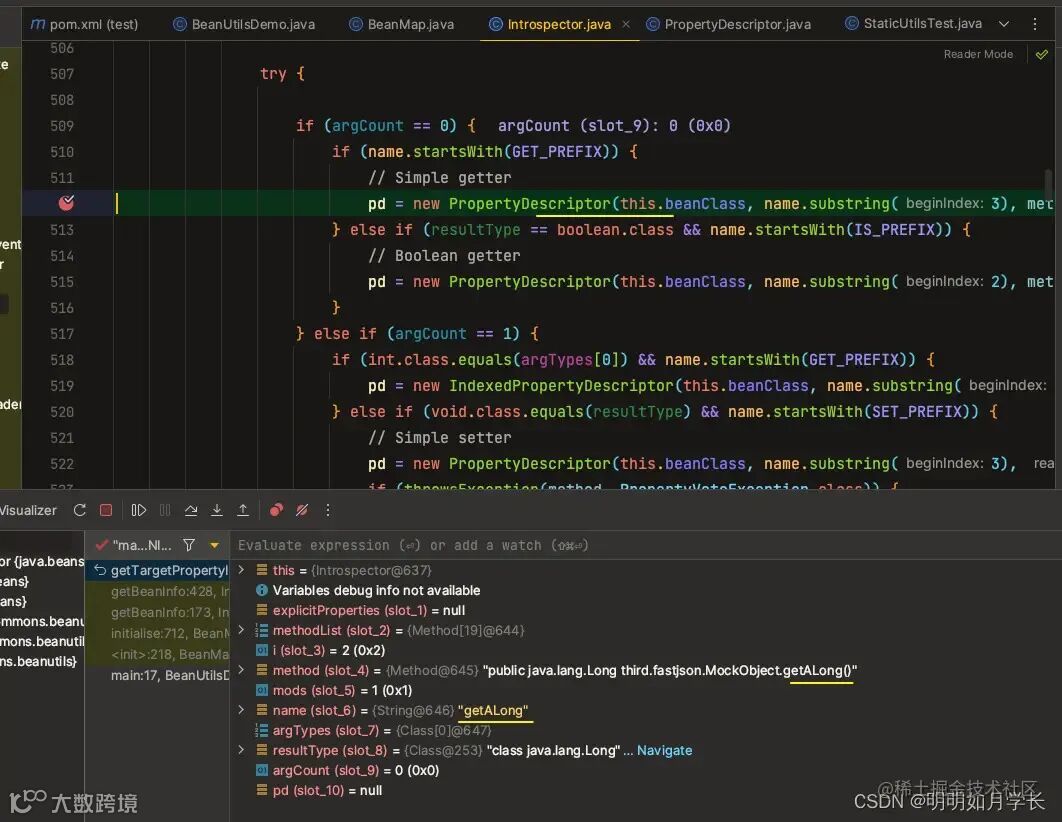Click the Step Out icon

tap(243, 510)
